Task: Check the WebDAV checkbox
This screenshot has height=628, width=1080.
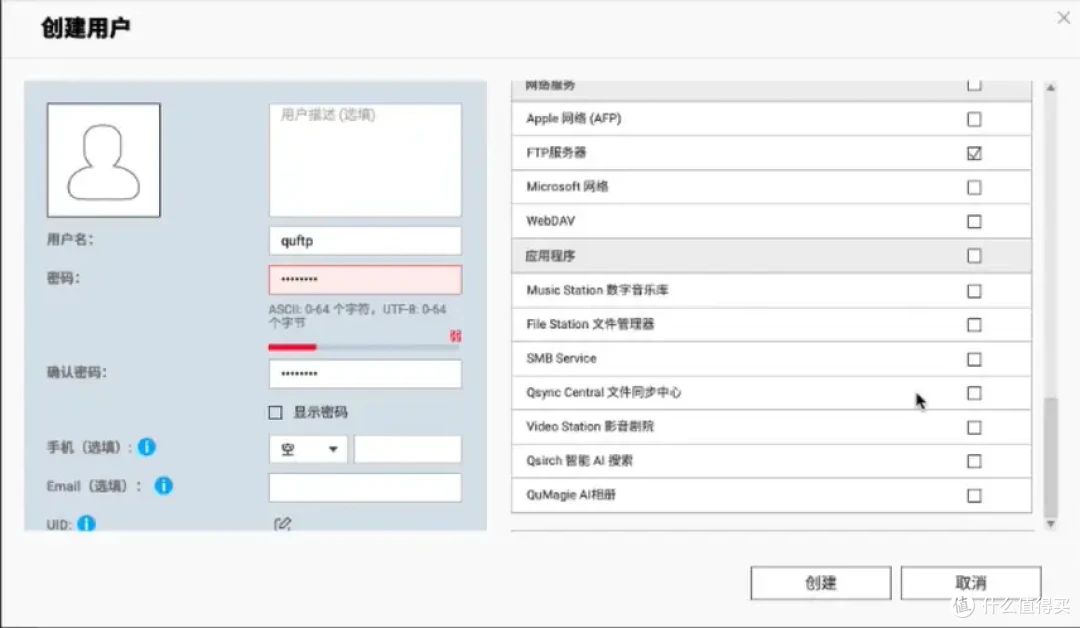Action: [974, 222]
